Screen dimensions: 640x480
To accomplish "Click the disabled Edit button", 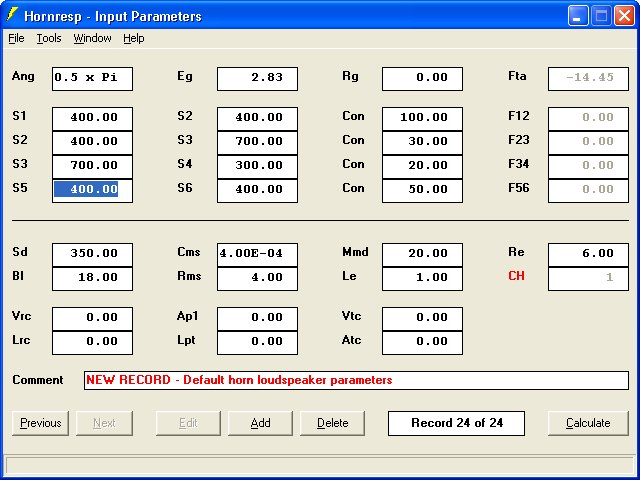I will [188, 423].
